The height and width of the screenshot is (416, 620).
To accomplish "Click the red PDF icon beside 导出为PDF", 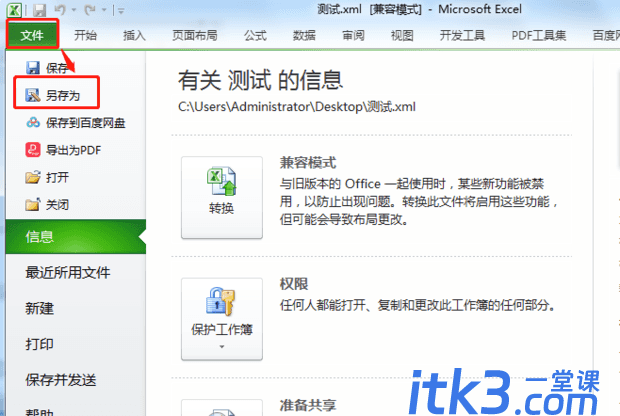I will point(33,150).
